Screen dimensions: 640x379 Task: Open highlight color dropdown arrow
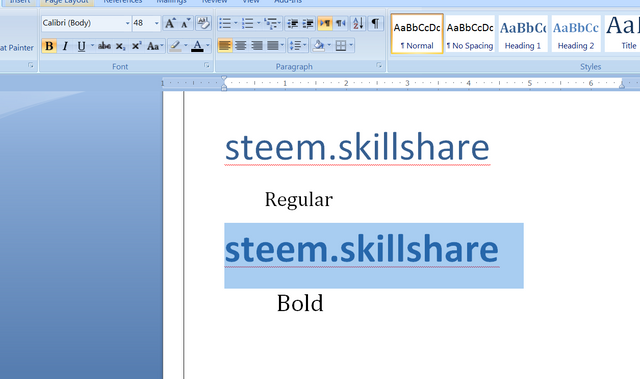point(186,46)
